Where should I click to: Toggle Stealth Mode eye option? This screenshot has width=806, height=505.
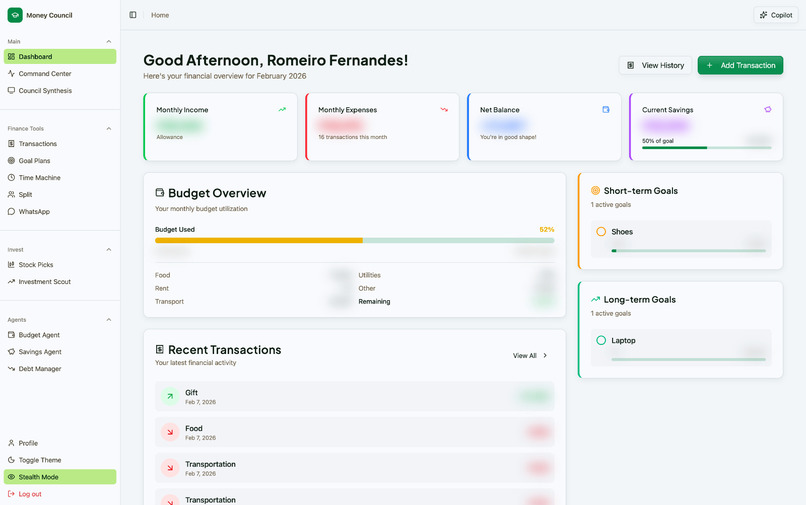60,477
